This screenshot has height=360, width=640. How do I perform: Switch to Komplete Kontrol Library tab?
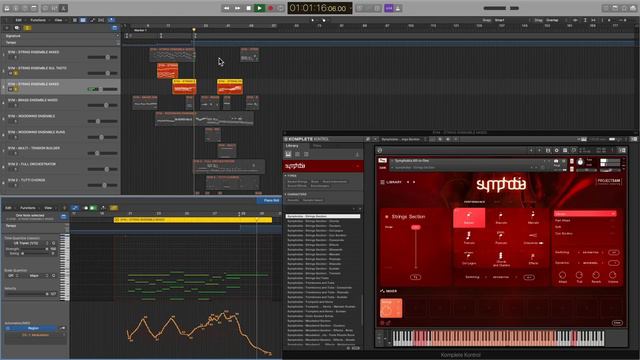coord(292,146)
